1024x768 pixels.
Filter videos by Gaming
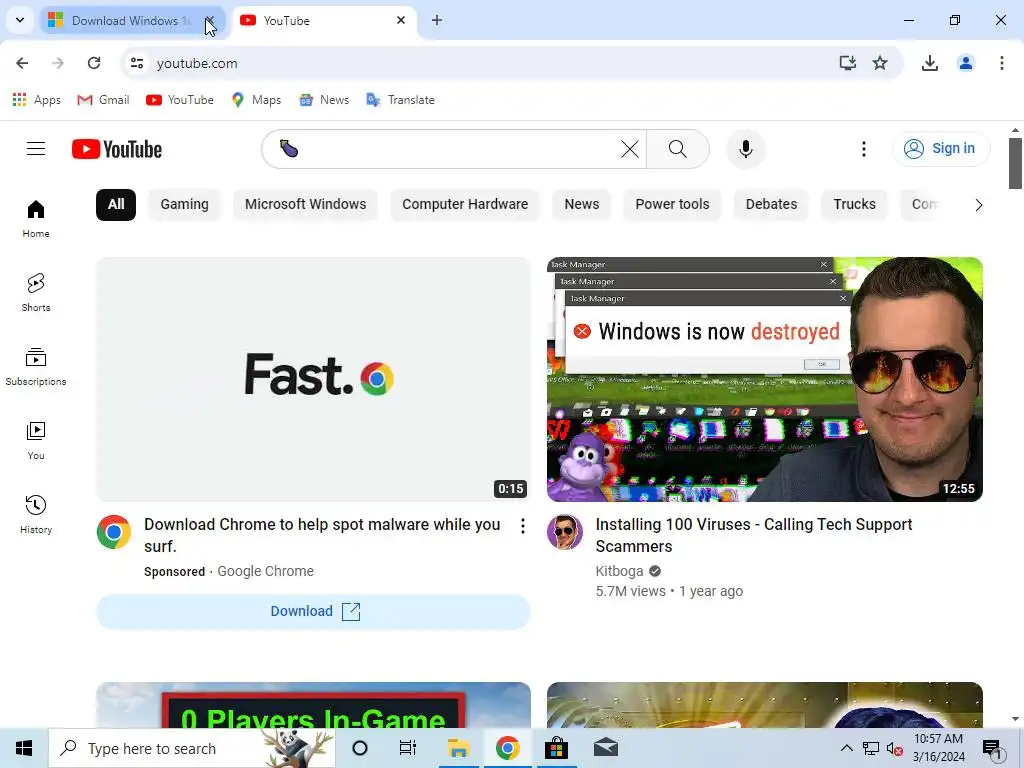click(x=184, y=204)
